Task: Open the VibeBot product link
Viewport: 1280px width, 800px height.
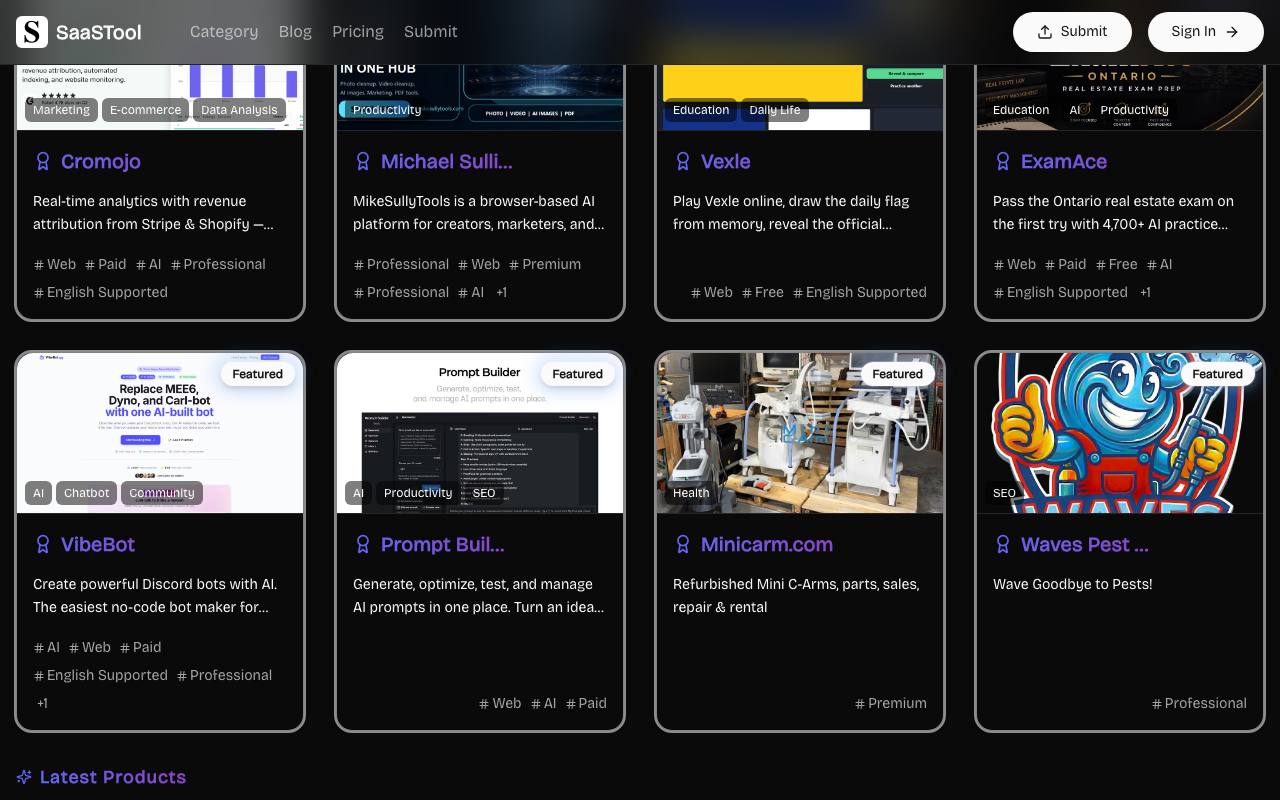Action: 98,544
